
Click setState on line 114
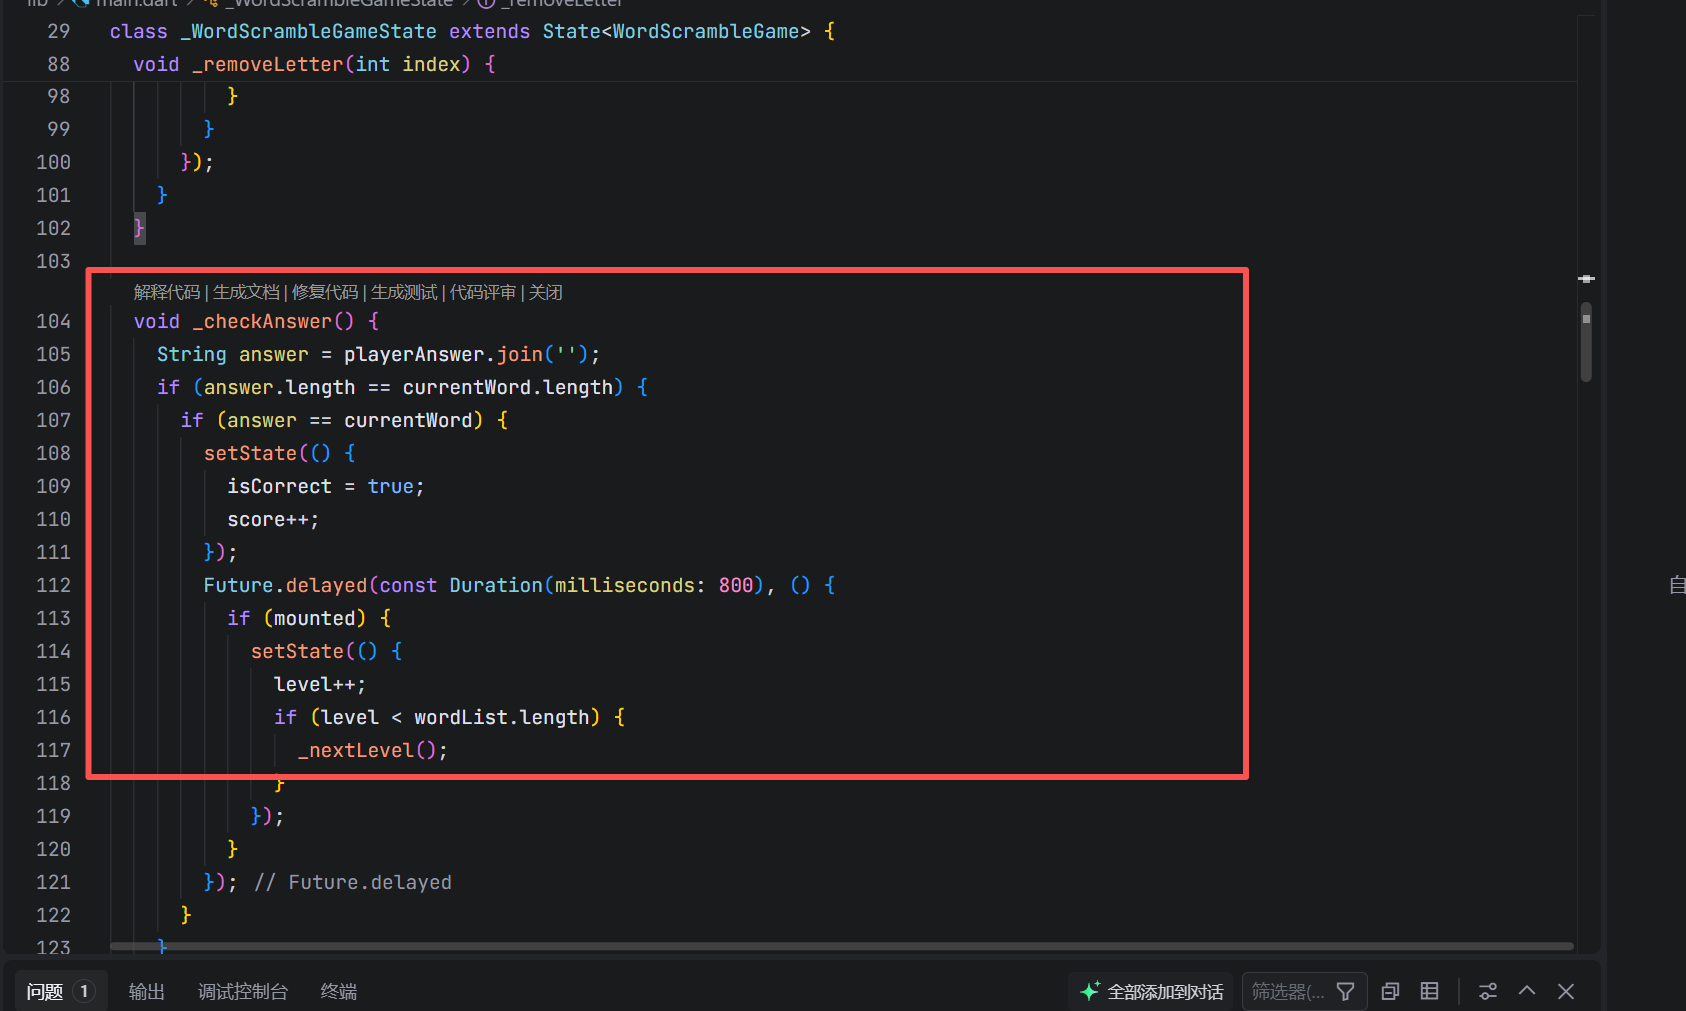pyautogui.click(x=297, y=651)
